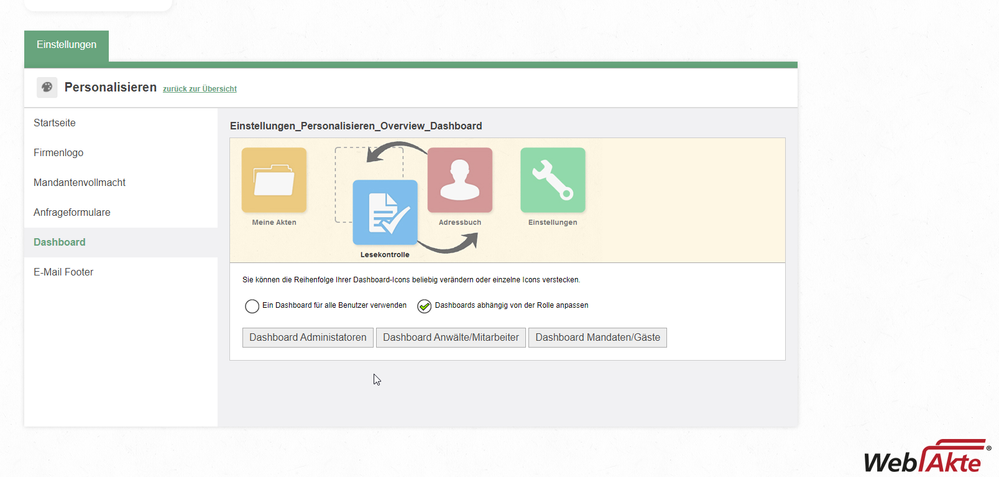Open Firmenlogo in the sidebar
Image resolution: width=999 pixels, height=477 pixels.
point(59,153)
